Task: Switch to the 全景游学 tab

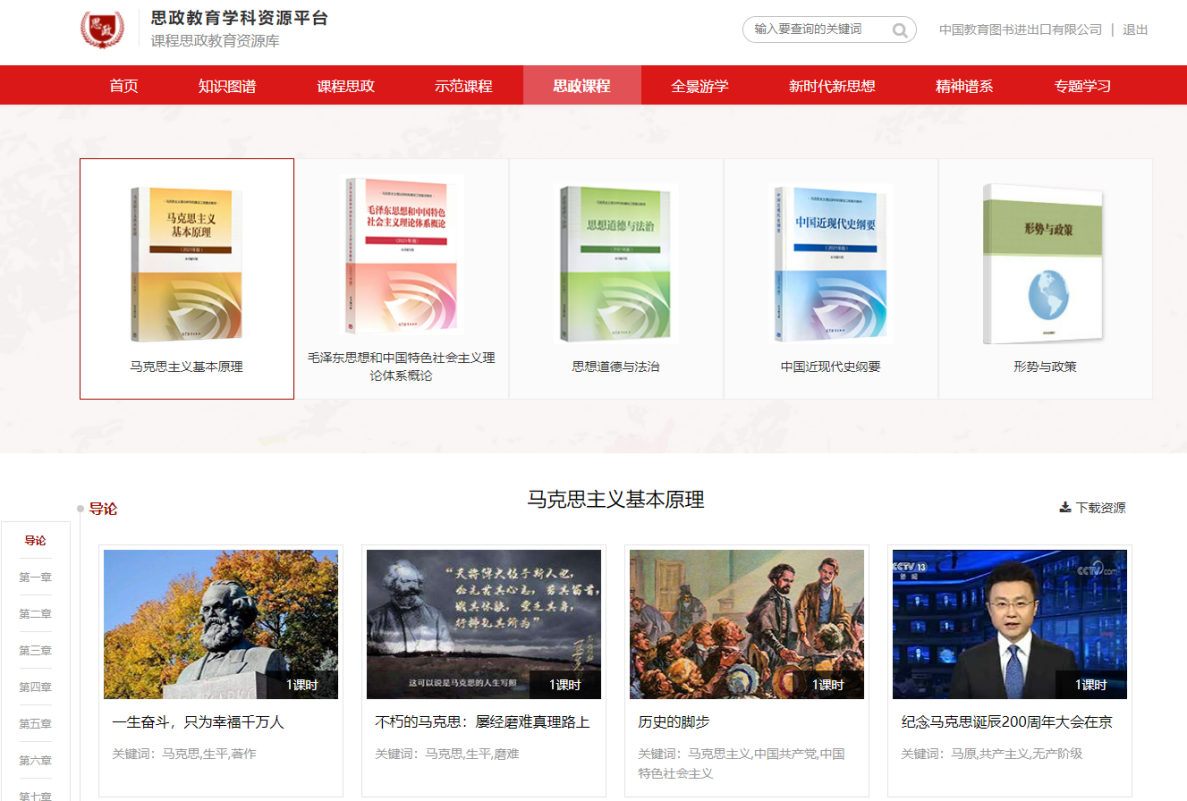Action: click(x=700, y=86)
